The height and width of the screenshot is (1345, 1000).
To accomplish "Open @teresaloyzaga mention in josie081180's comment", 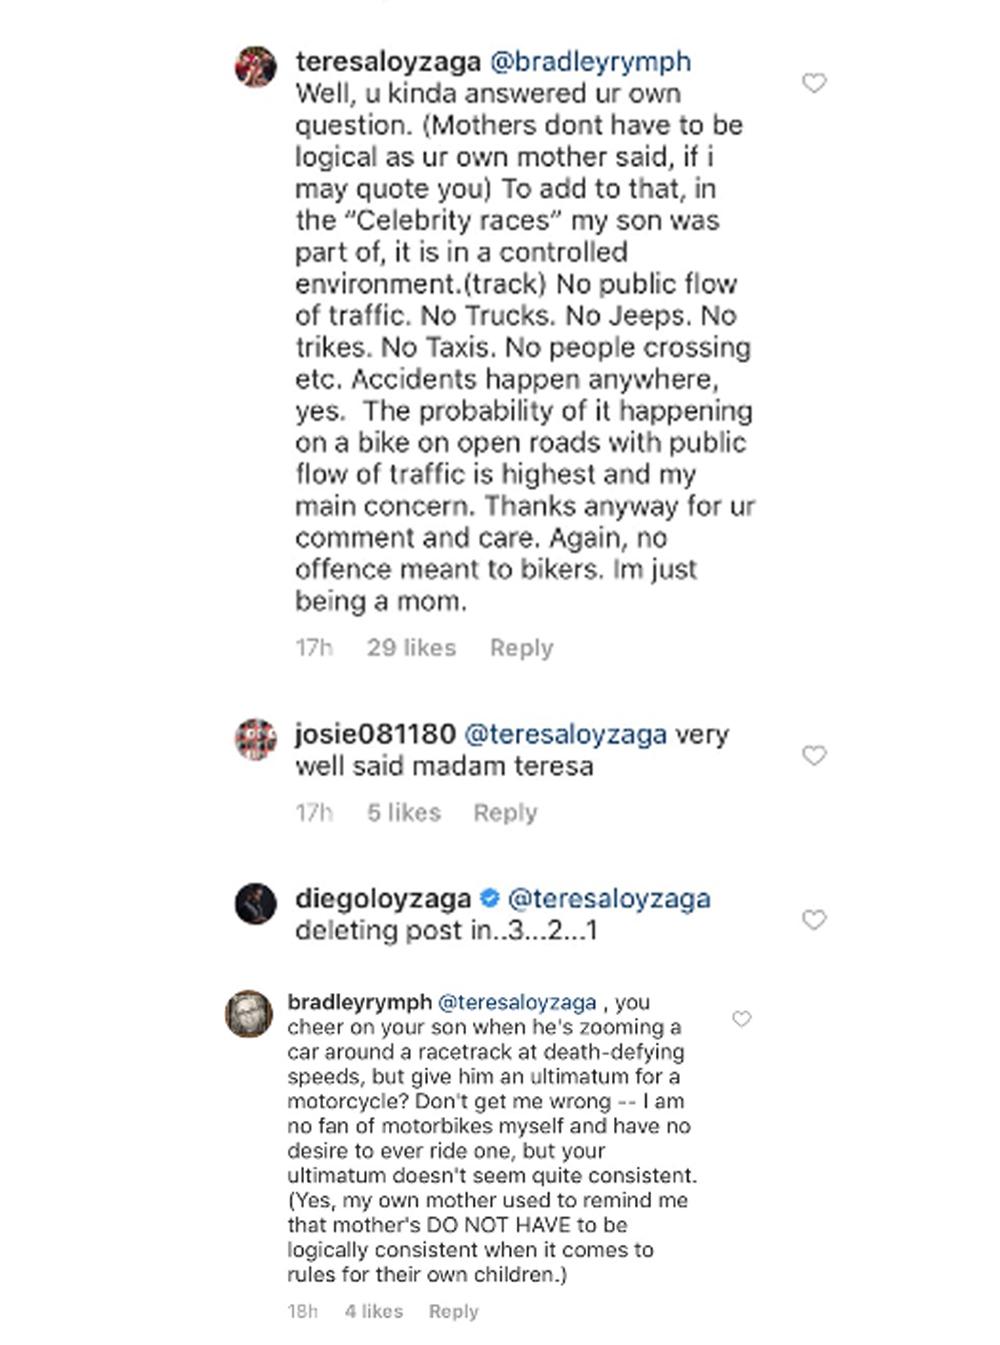I will click(565, 734).
